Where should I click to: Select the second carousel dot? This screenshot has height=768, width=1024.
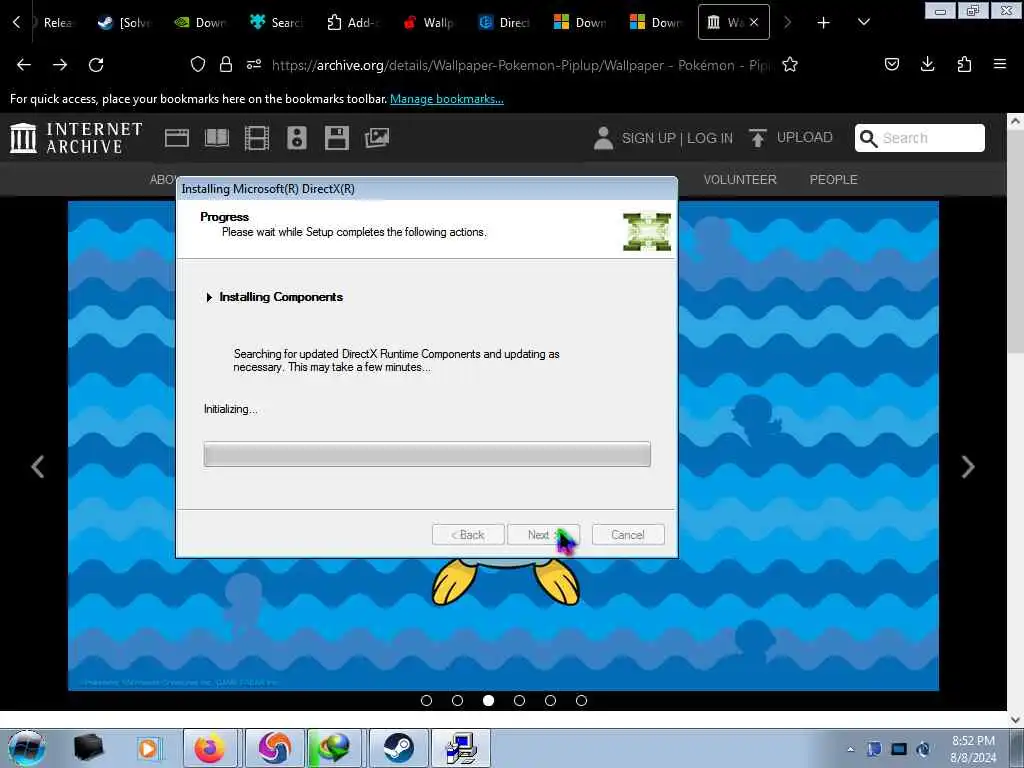457,700
